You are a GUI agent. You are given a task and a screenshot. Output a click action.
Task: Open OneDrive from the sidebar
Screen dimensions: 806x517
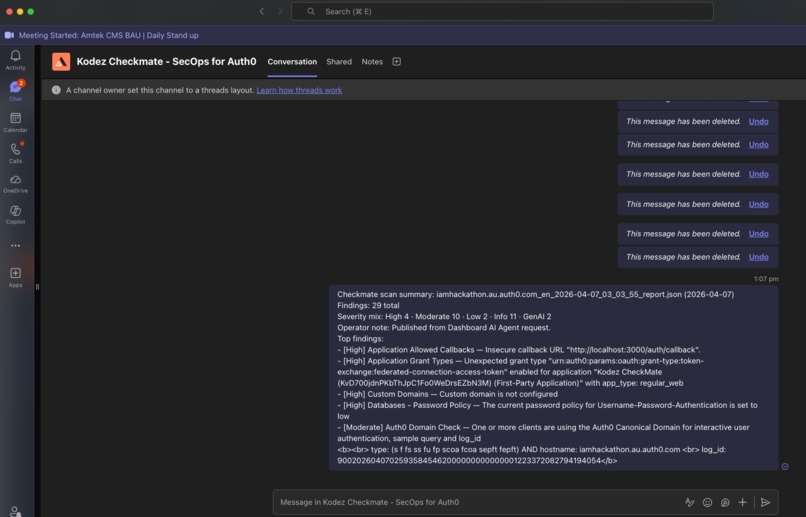[15, 183]
